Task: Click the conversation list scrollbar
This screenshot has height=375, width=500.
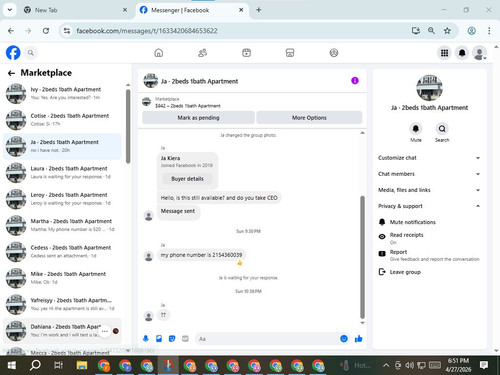Action: point(128,127)
